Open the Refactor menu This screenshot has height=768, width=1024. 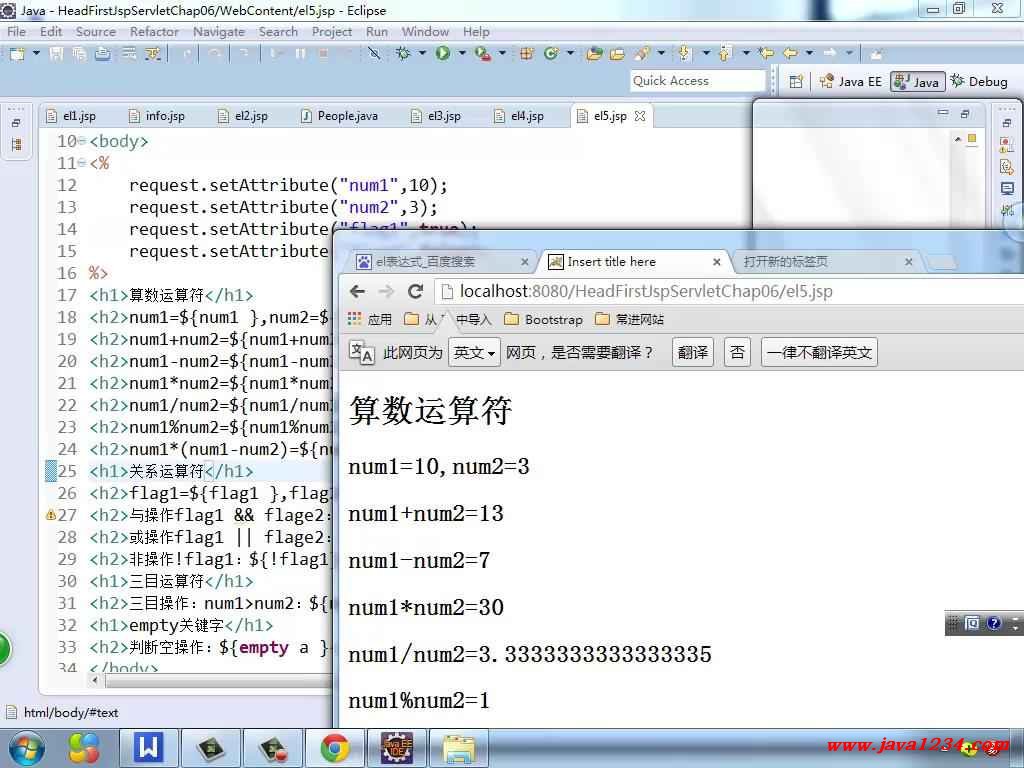tap(154, 31)
